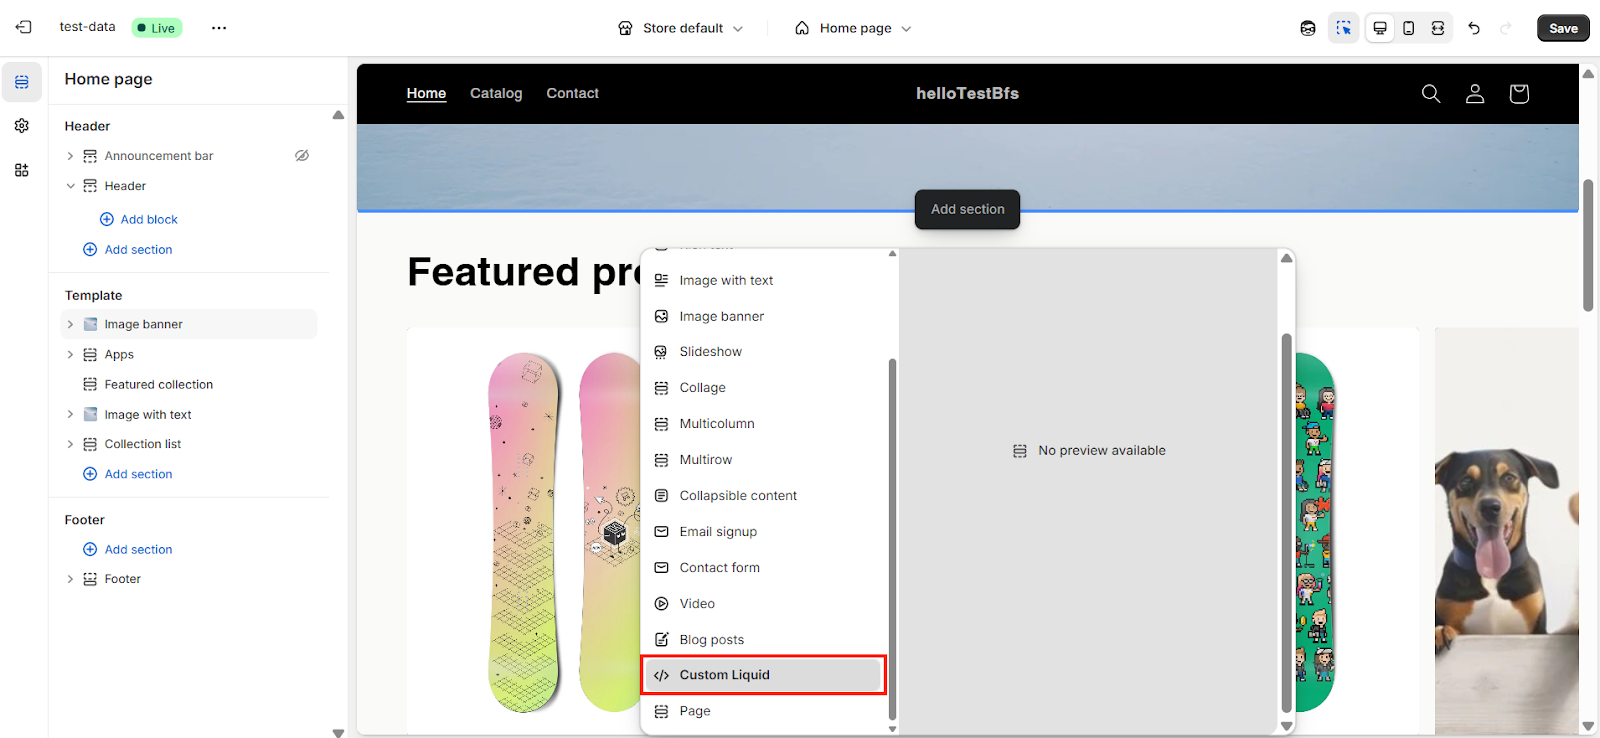Select Featured collection in Template tree
This screenshot has height=738, width=1600.
coord(158,385)
